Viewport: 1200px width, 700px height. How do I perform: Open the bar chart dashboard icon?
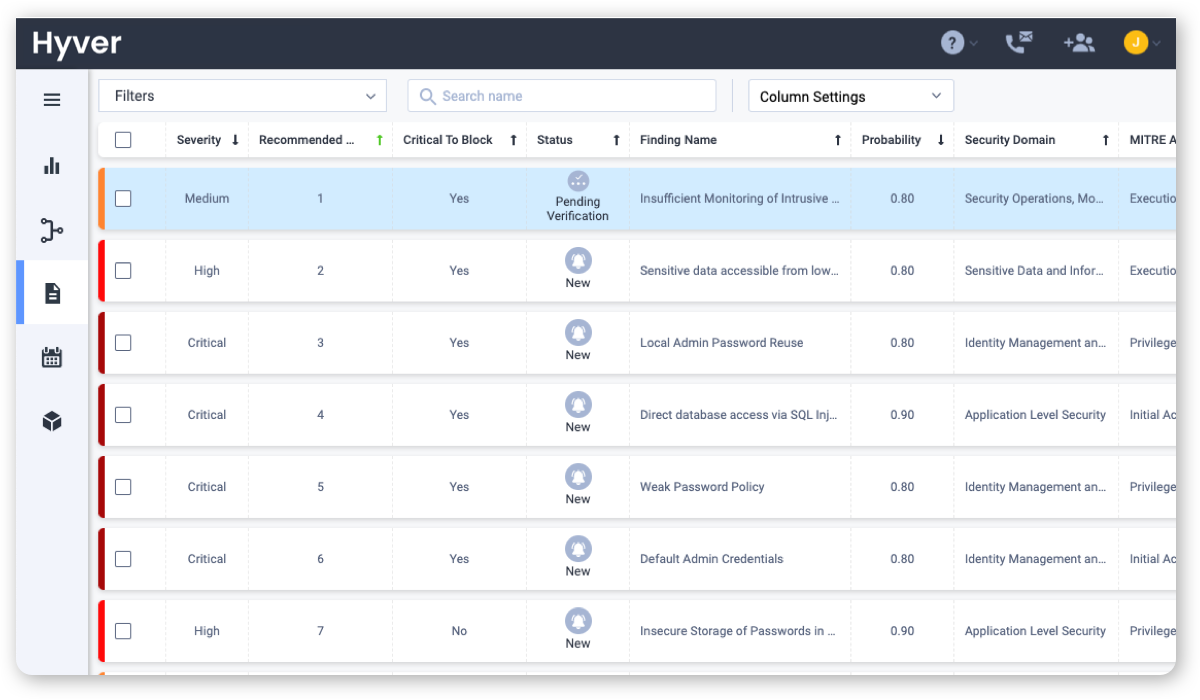coord(52,166)
